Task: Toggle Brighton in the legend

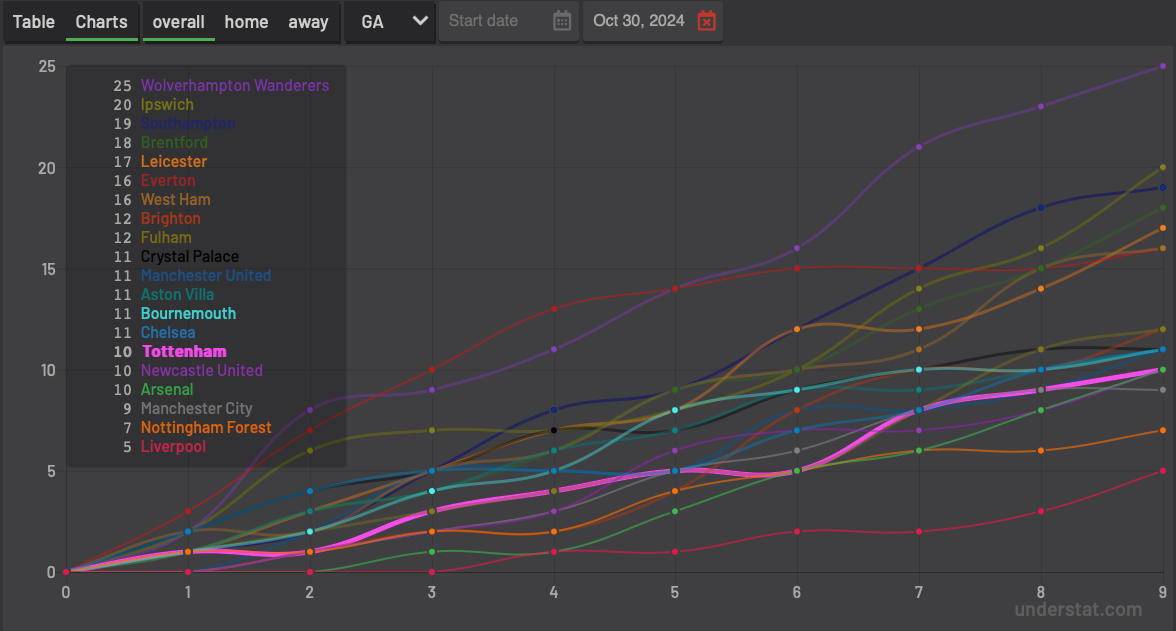Action: tap(170, 218)
